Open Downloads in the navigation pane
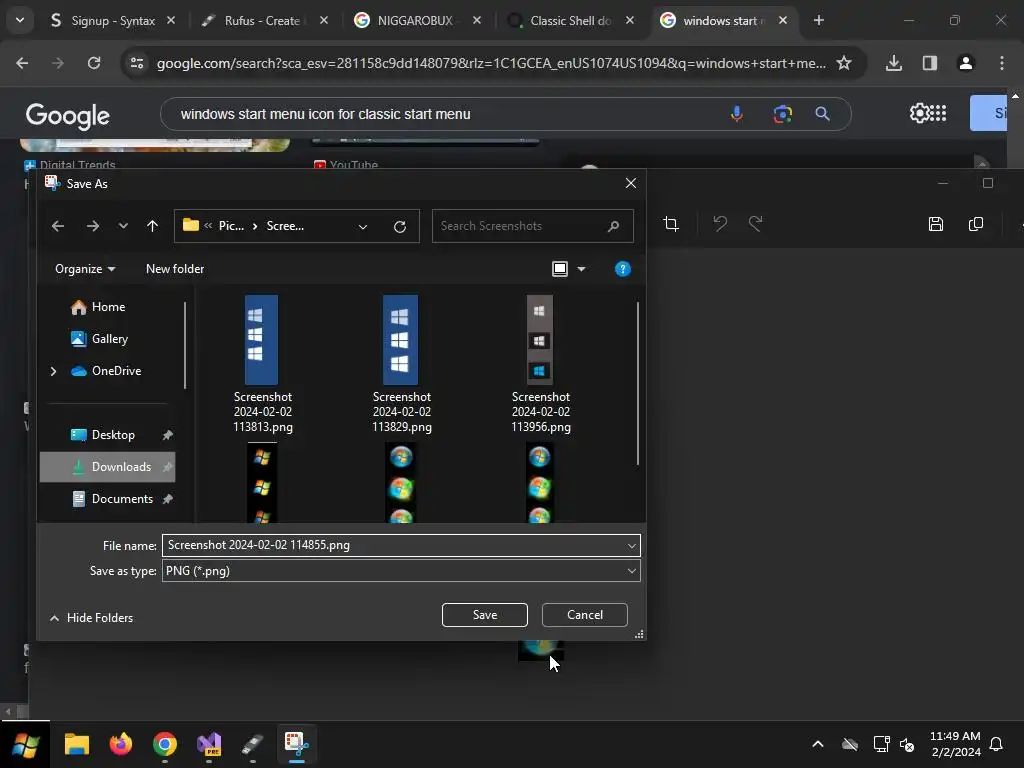This screenshot has width=1024, height=768. coord(108,467)
